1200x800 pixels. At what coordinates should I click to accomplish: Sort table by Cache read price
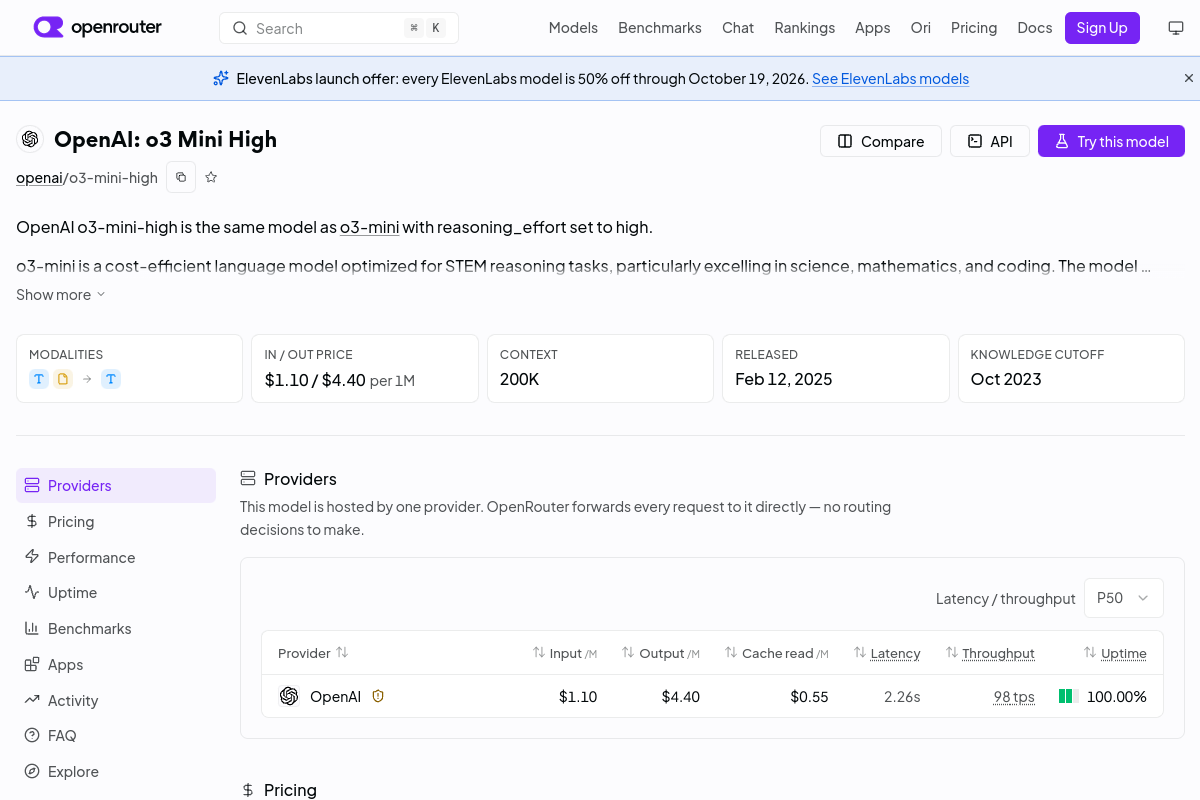[x=777, y=653]
